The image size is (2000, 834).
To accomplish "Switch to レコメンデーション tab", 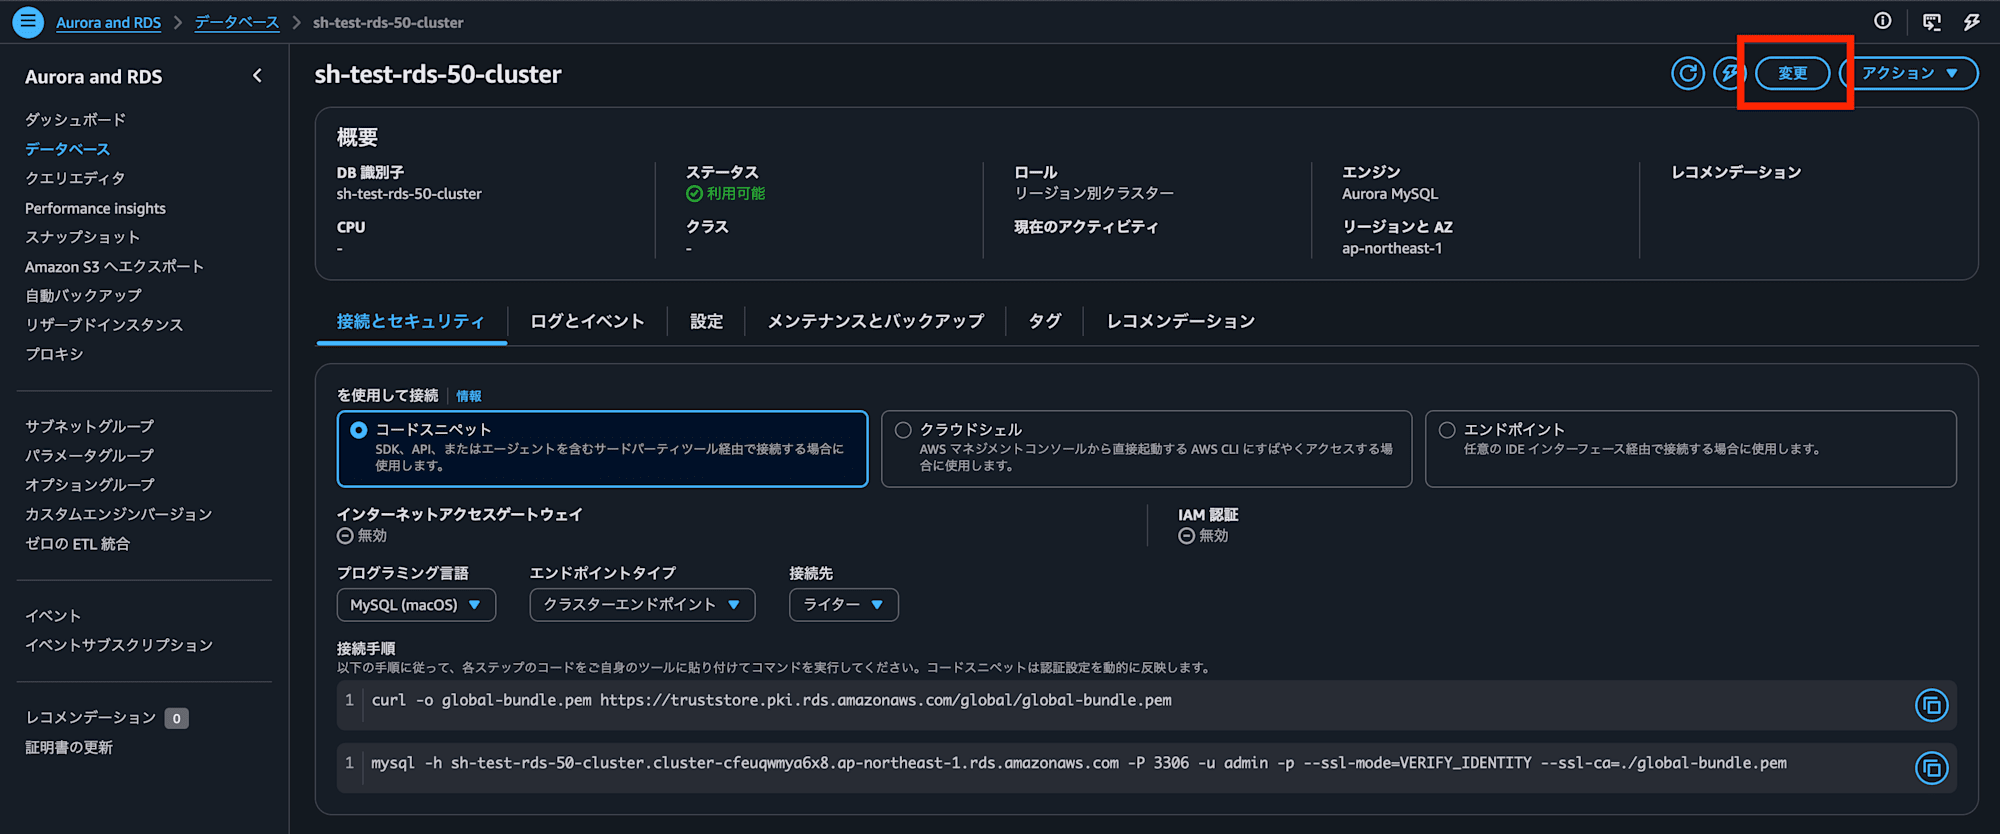I will pyautogui.click(x=1180, y=321).
